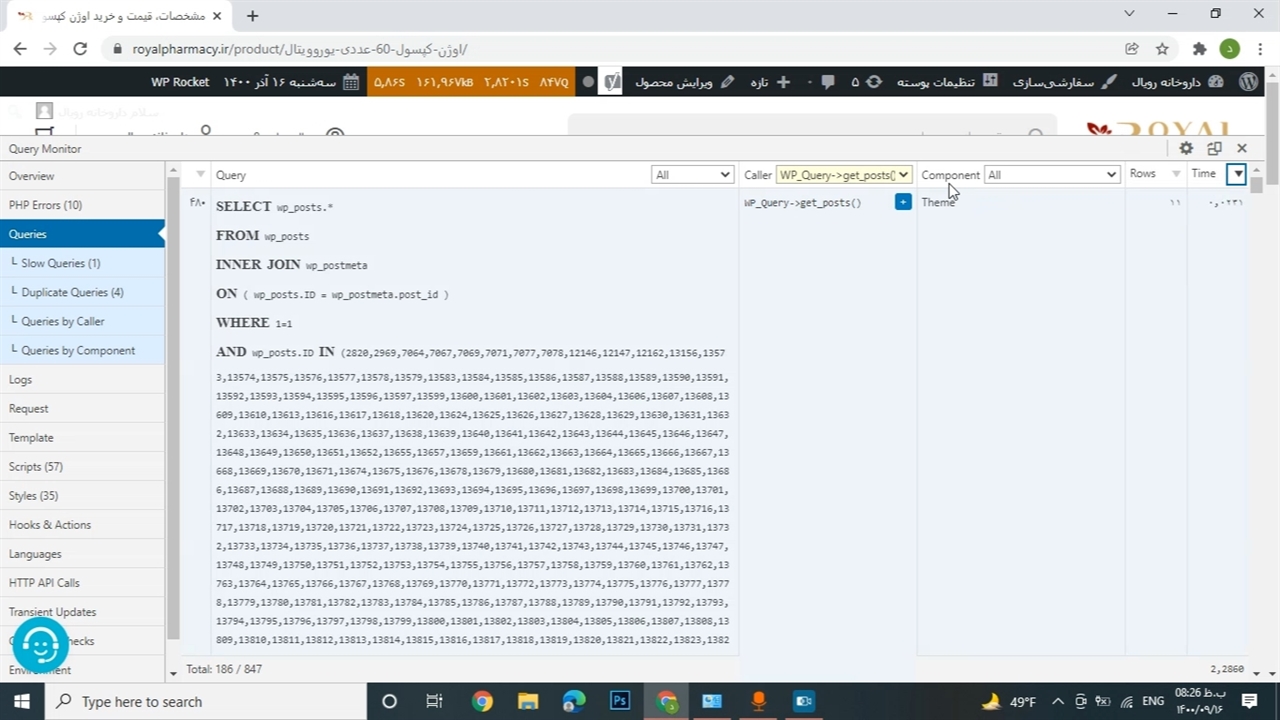The height and width of the screenshot is (720, 1280).
Task: Toggle the Rows column sort arrow
Action: click(x=1176, y=174)
